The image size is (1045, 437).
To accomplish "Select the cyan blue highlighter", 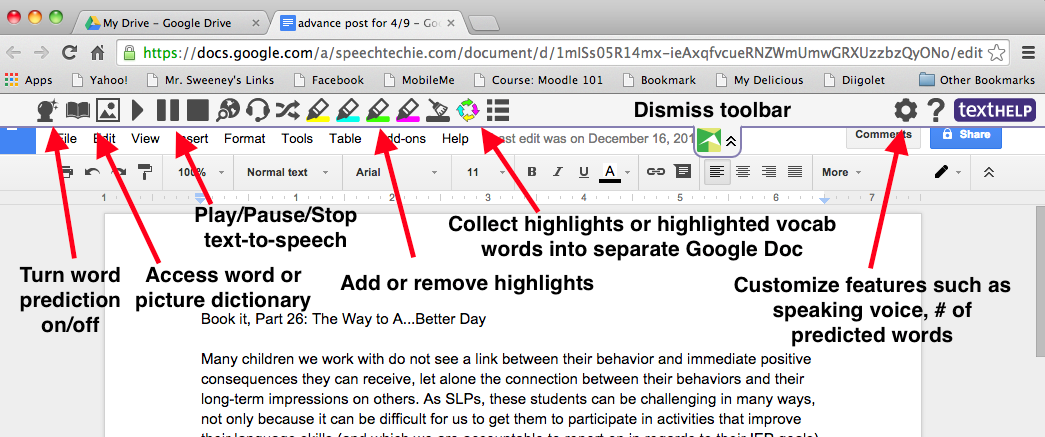I will click(347, 111).
